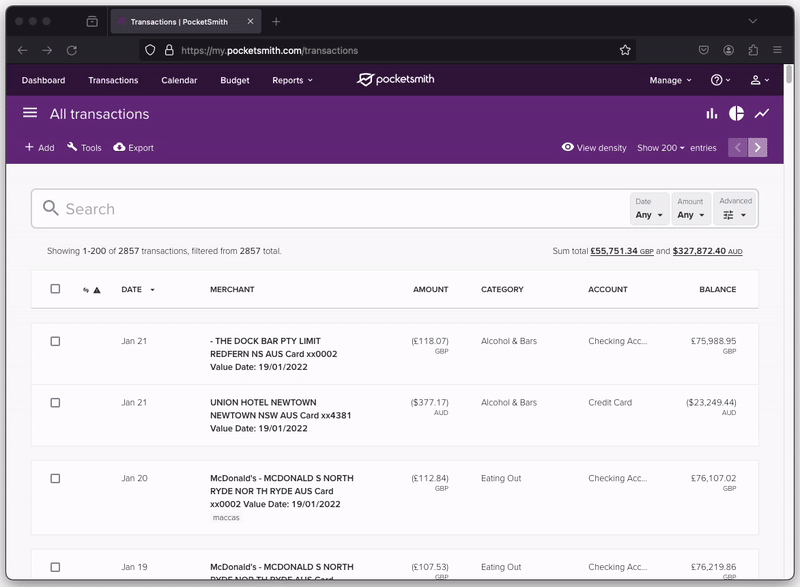Image resolution: width=800 pixels, height=587 pixels.
Task: Check the Union Hotel Newtown transaction
Action: point(55,403)
